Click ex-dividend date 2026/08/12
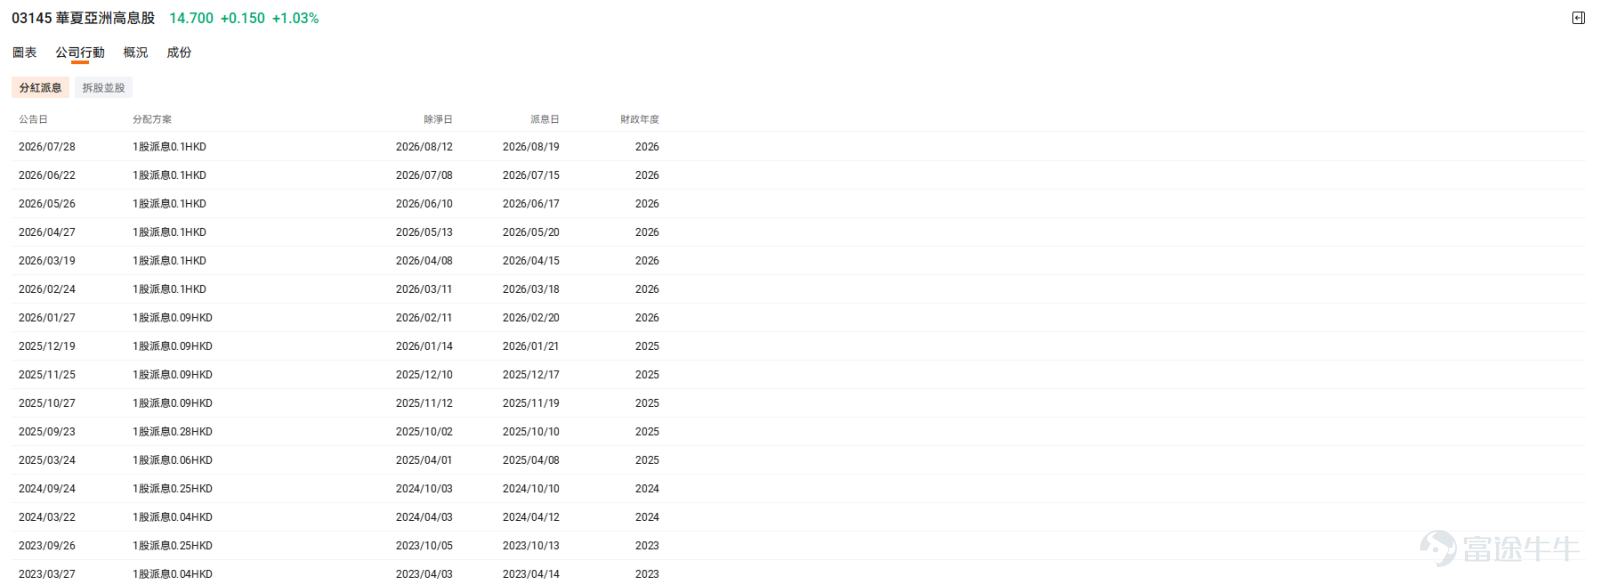Image resolution: width=1600 pixels, height=585 pixels. click(424, 147)
